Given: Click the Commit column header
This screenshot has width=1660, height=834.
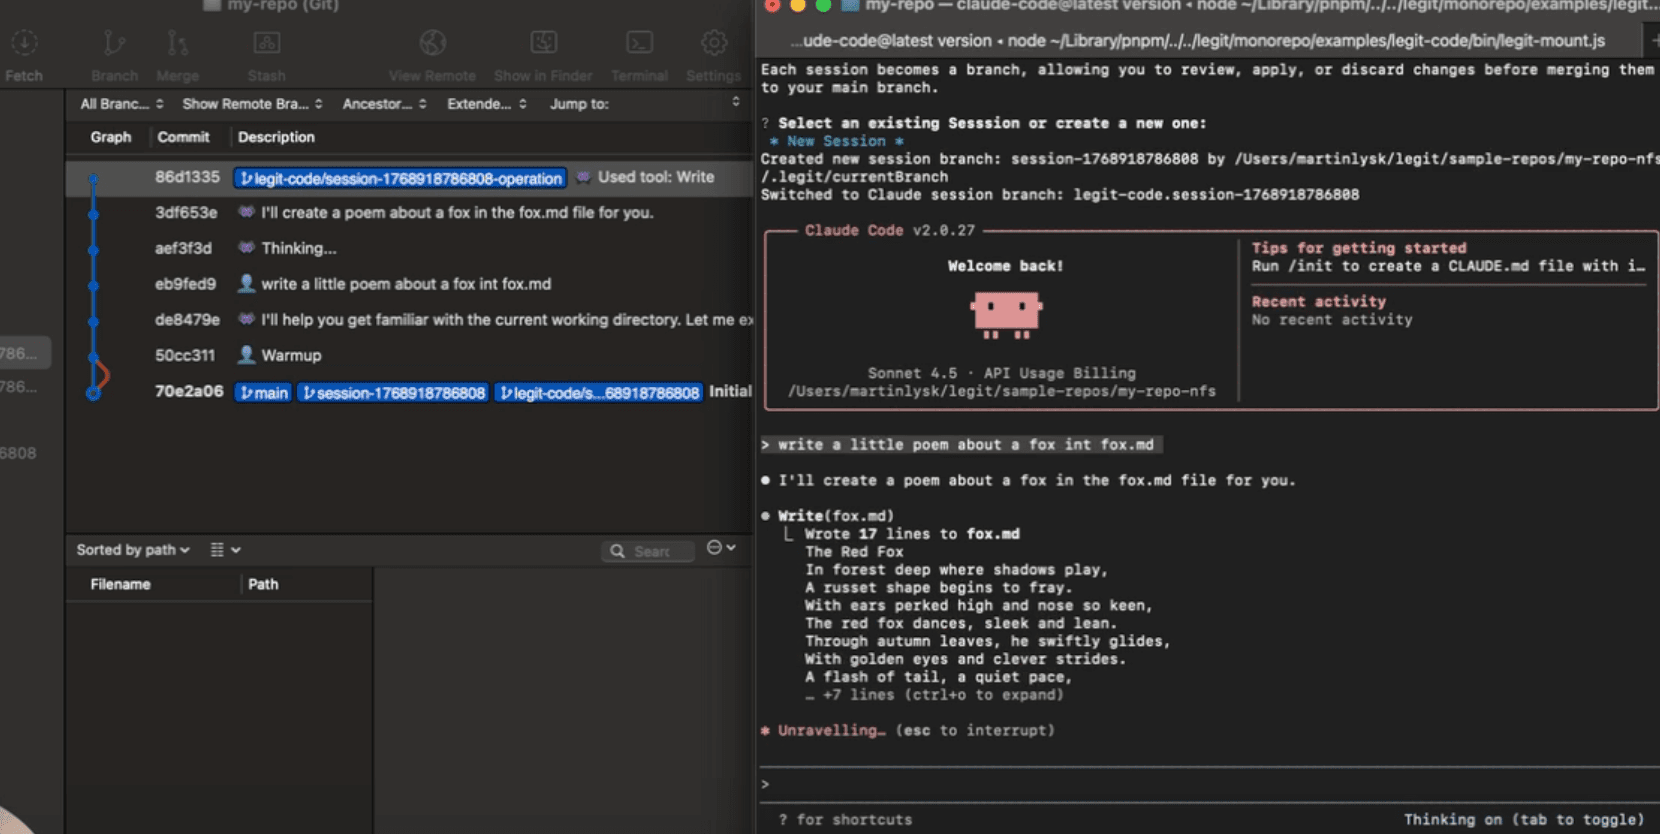Looking at the screenshot, I should 183,137.
